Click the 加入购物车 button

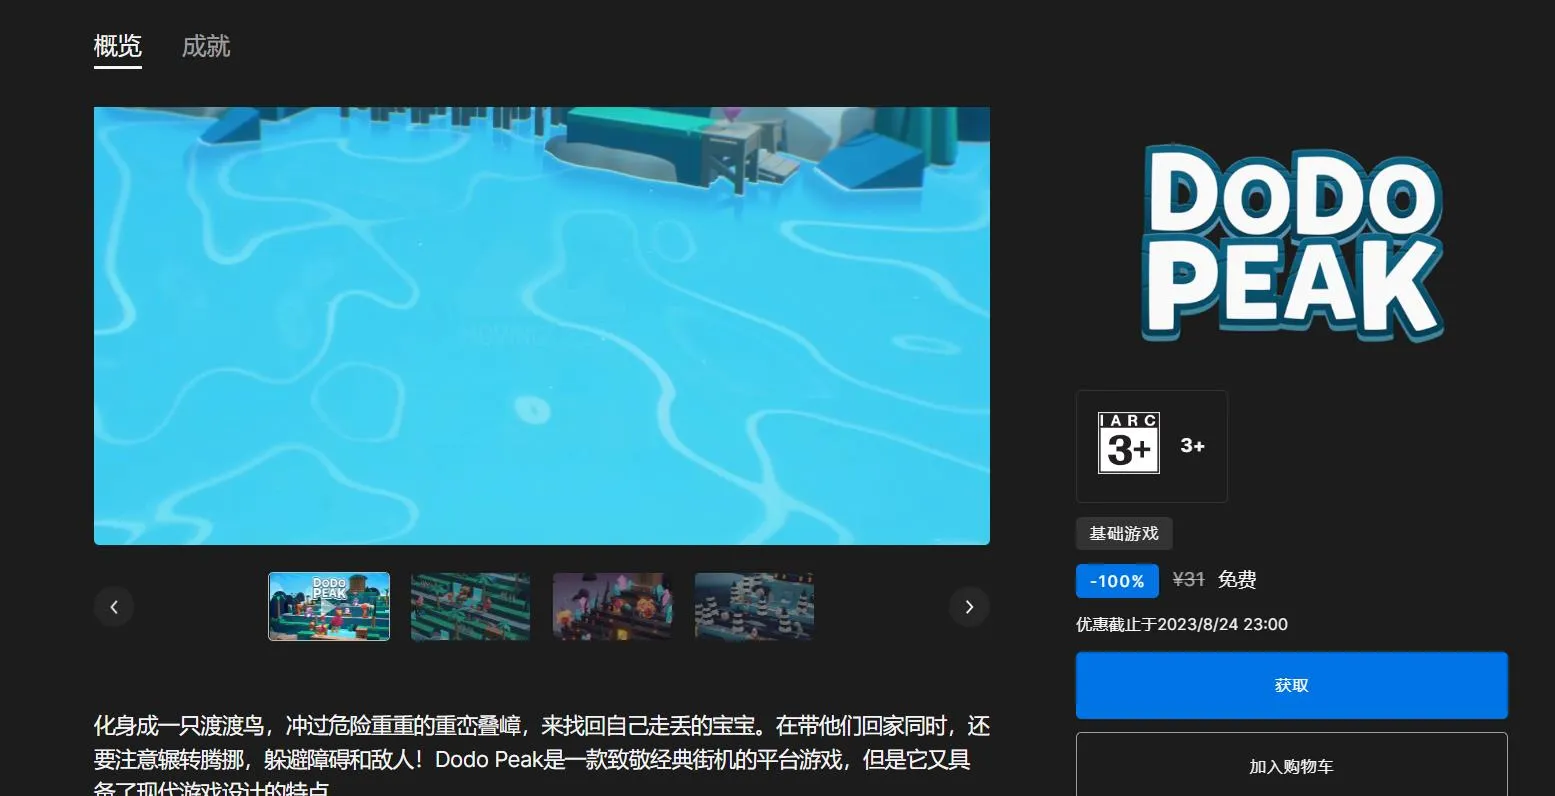(x=1291, y=766)
